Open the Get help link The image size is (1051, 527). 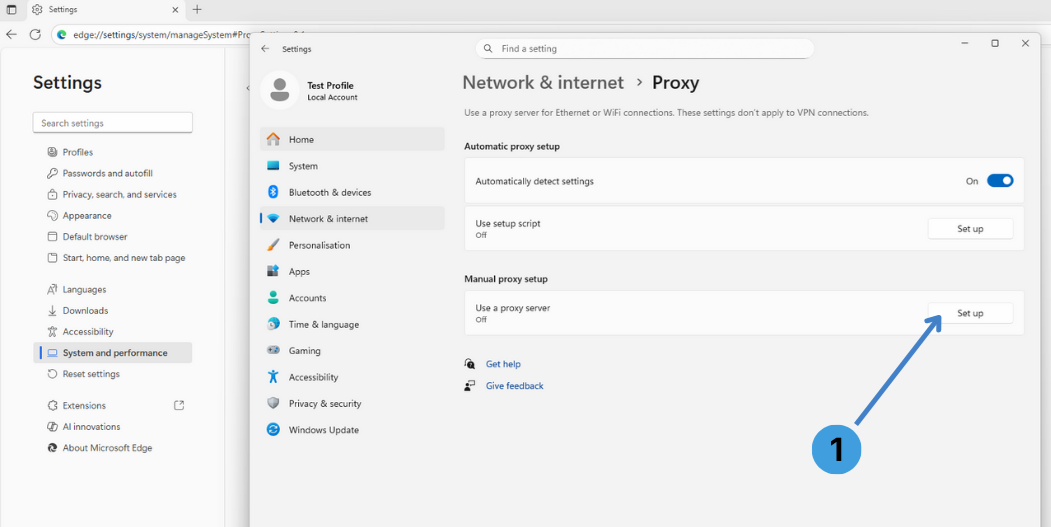click(503, 364)
